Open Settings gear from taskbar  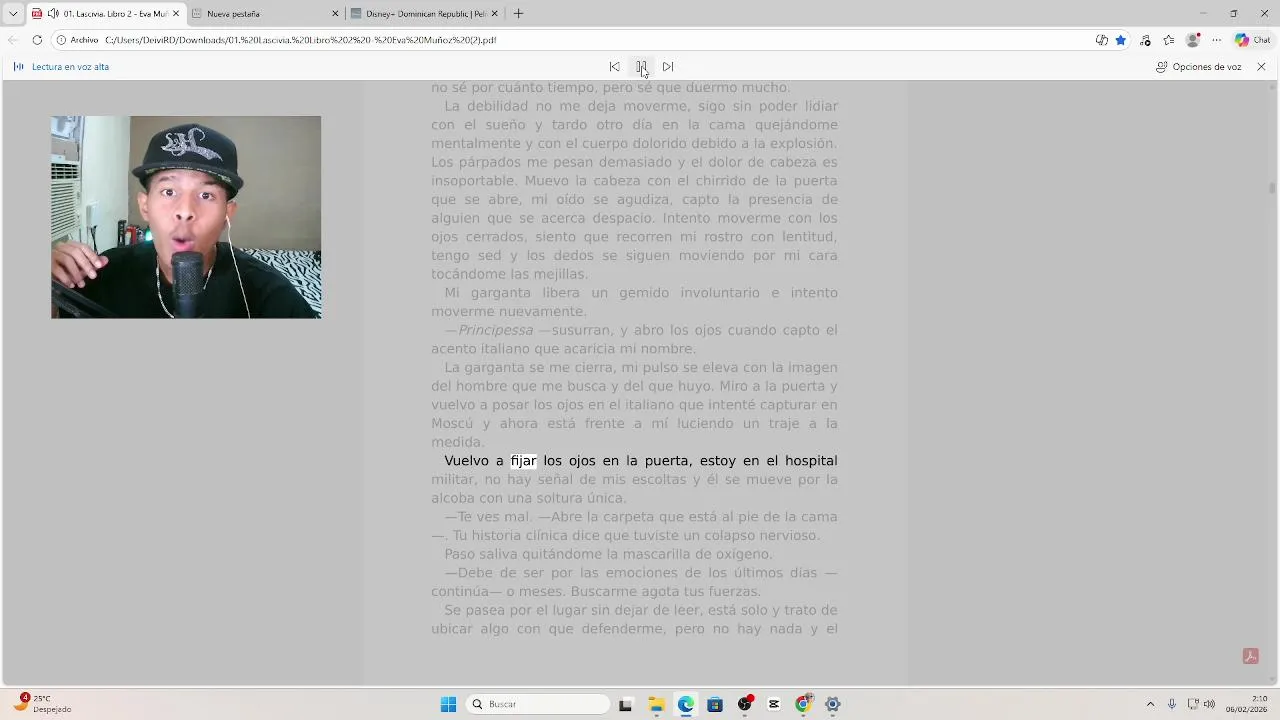tap(832, 704)
